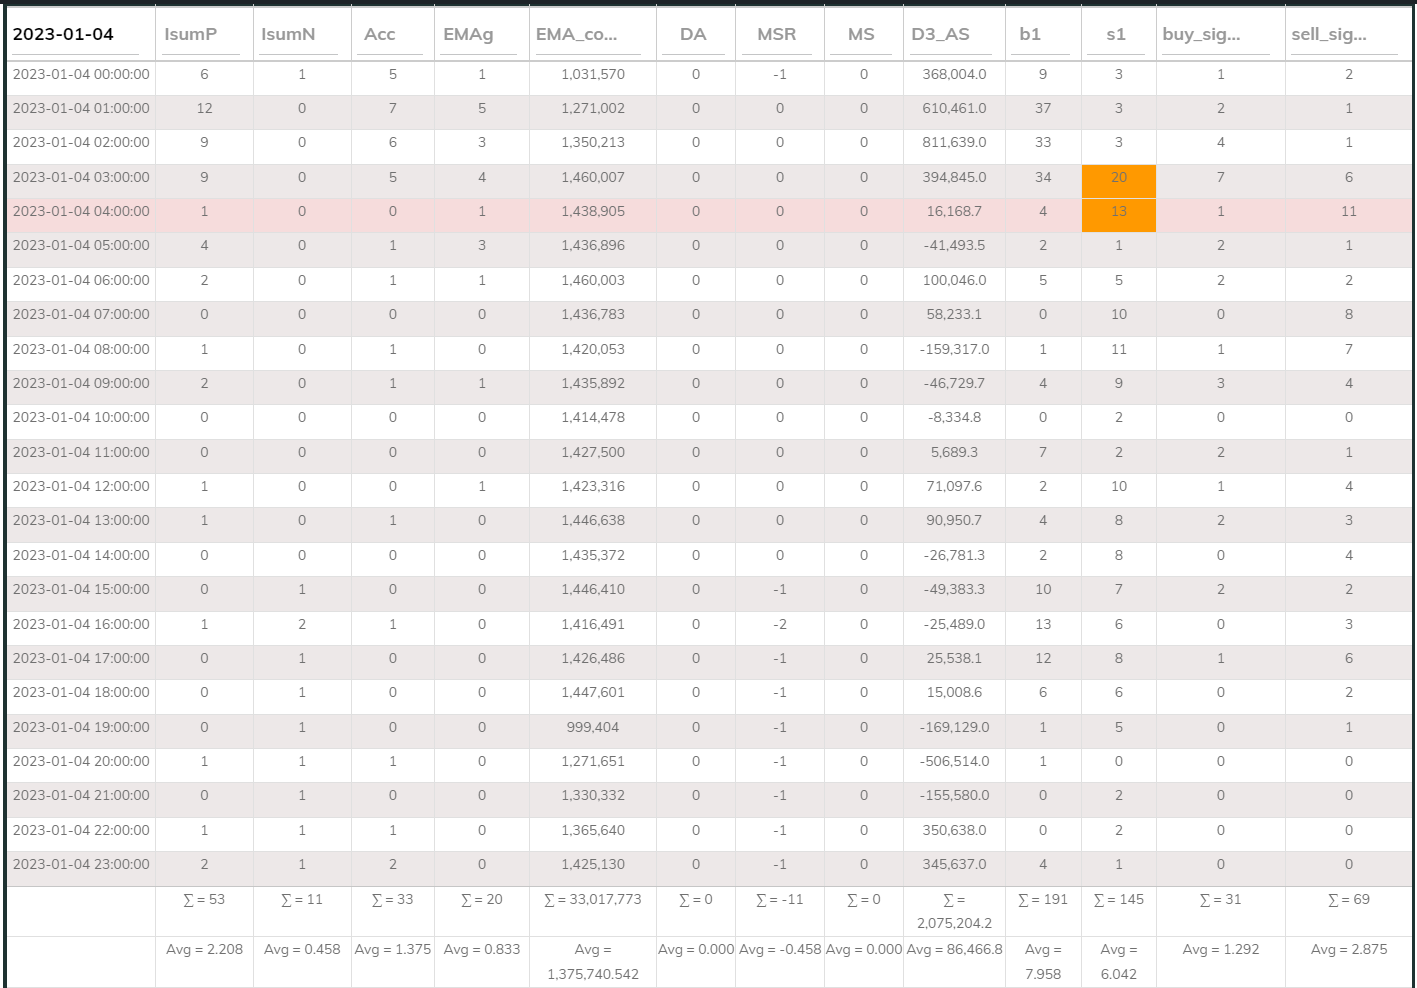
Task: Sort by the s1 column header
Action: tap(1116, 34)
